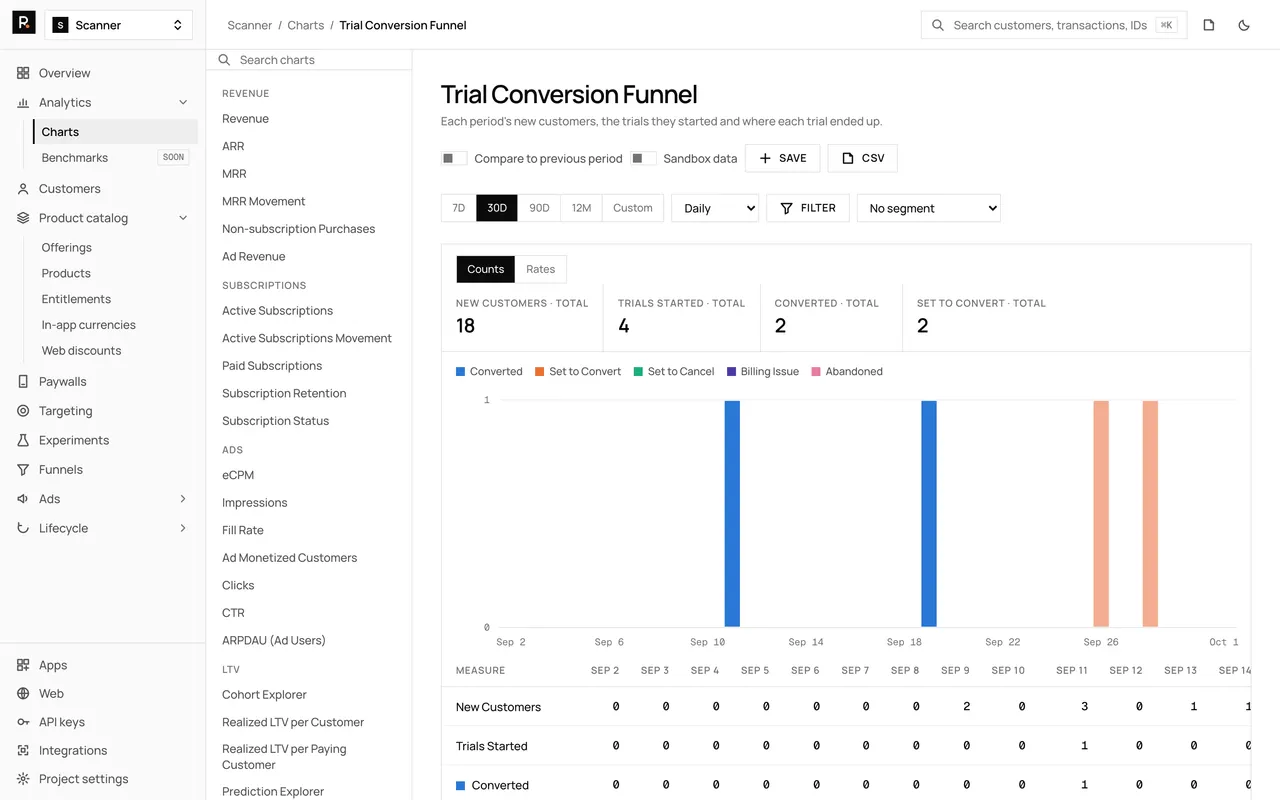Toggle the Set to Cancel legend series
1280x800 pixels.
point(674,371)
